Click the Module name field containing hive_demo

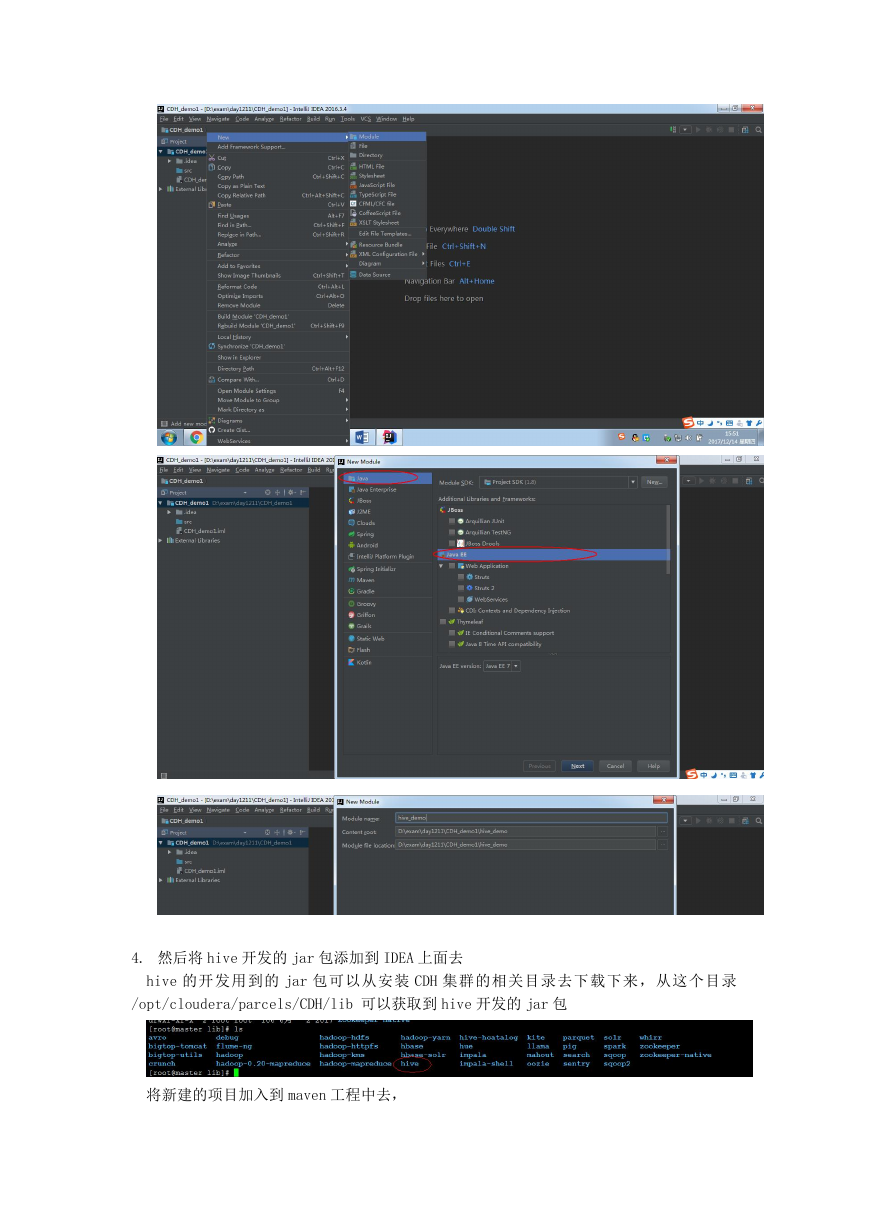(531, 818)
